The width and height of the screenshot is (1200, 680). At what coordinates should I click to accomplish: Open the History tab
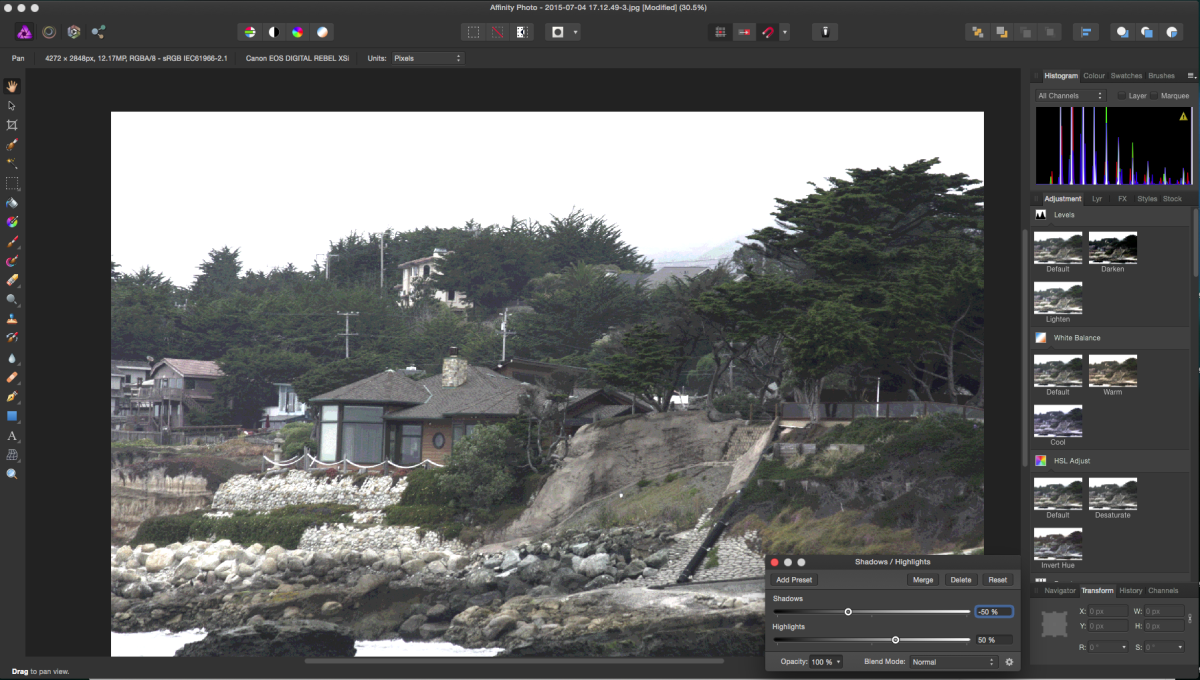(x=1130, y=590)
